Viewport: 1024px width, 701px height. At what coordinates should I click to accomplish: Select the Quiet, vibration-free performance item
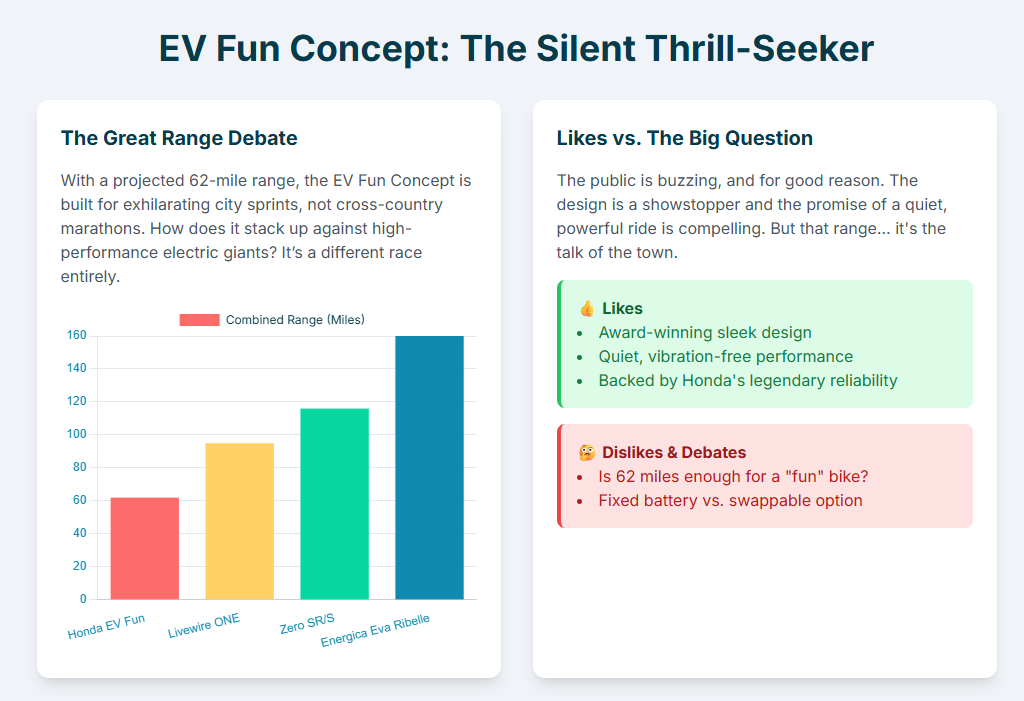tap(725, 357)
